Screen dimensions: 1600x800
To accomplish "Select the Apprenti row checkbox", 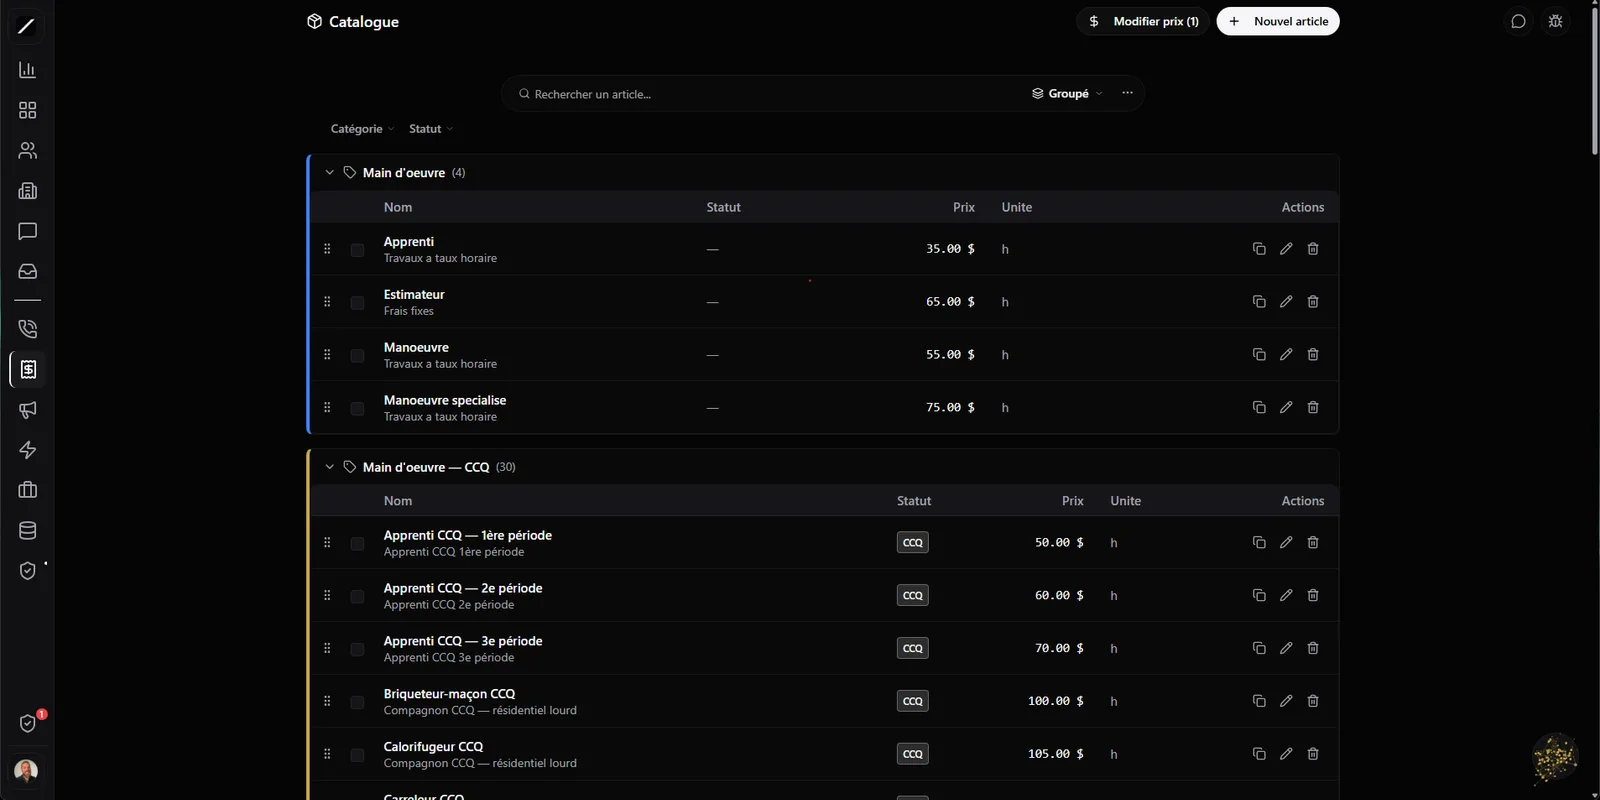I will (x=357, y=250).
